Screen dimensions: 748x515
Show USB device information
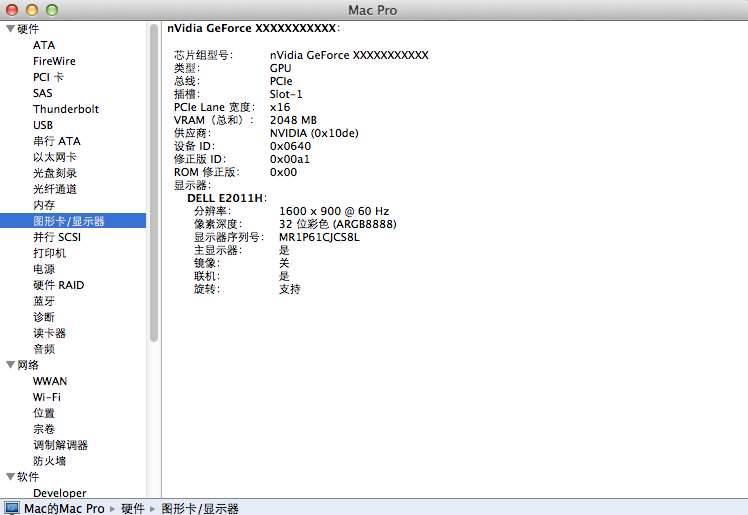tap(43, 125)
